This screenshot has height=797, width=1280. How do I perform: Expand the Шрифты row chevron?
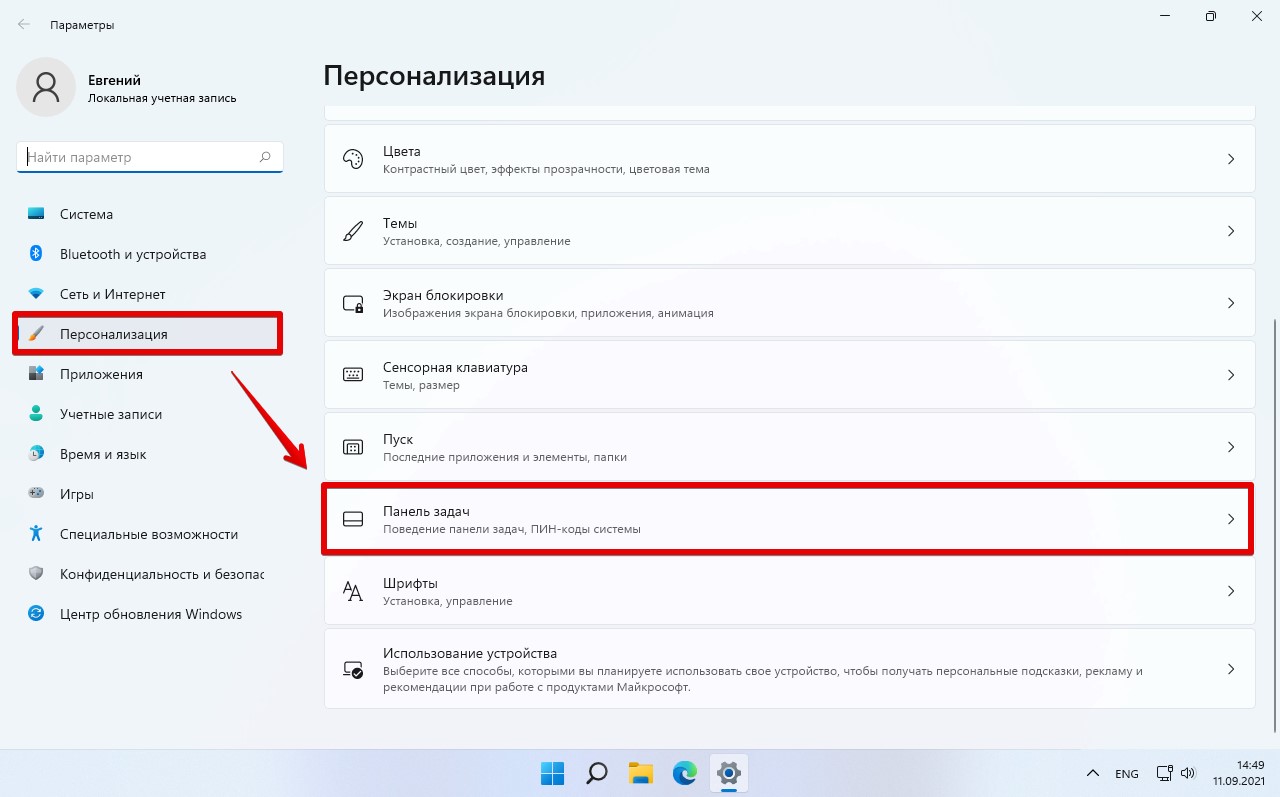click(x=1231, y=591)
